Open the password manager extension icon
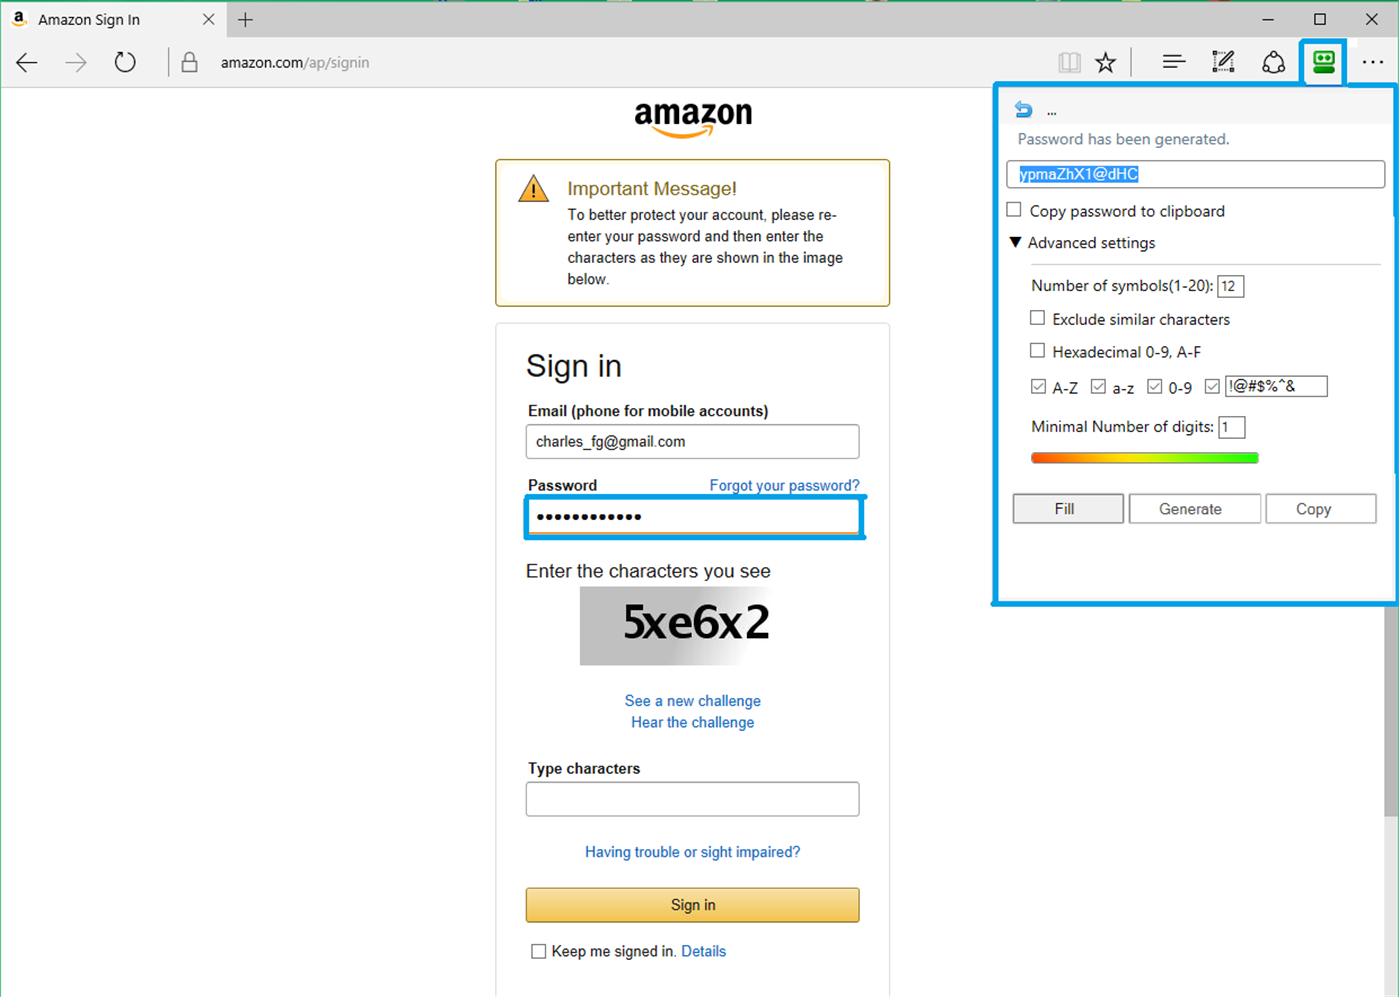The width and height of the screenshot is (1399, 997). click(x=1324, y=62)
